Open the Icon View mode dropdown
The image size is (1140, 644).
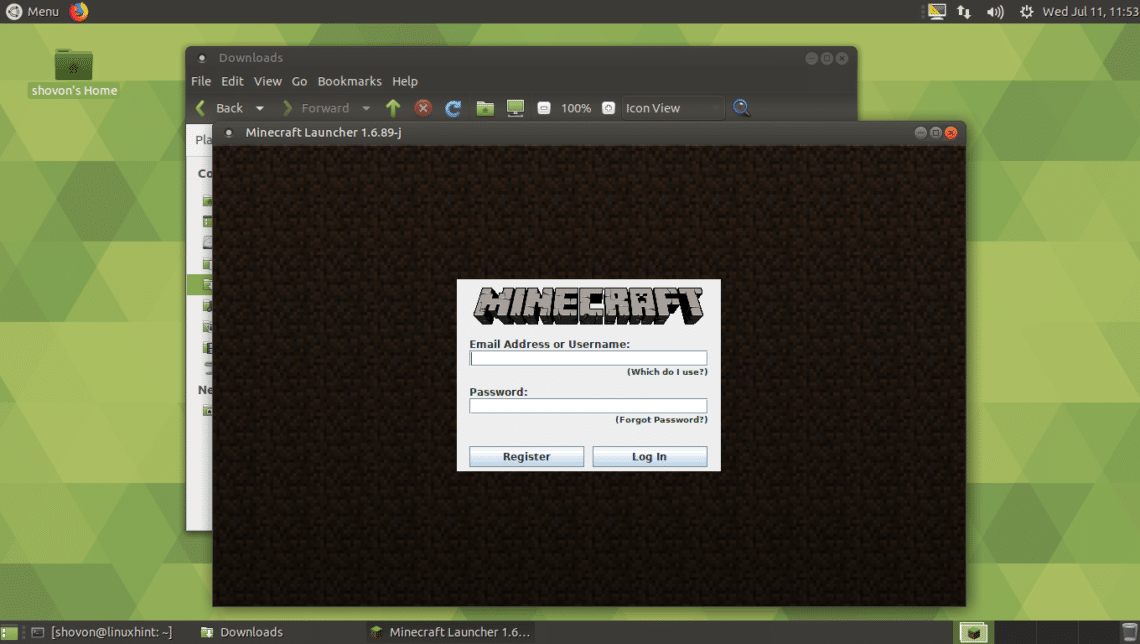coord(673,108)
